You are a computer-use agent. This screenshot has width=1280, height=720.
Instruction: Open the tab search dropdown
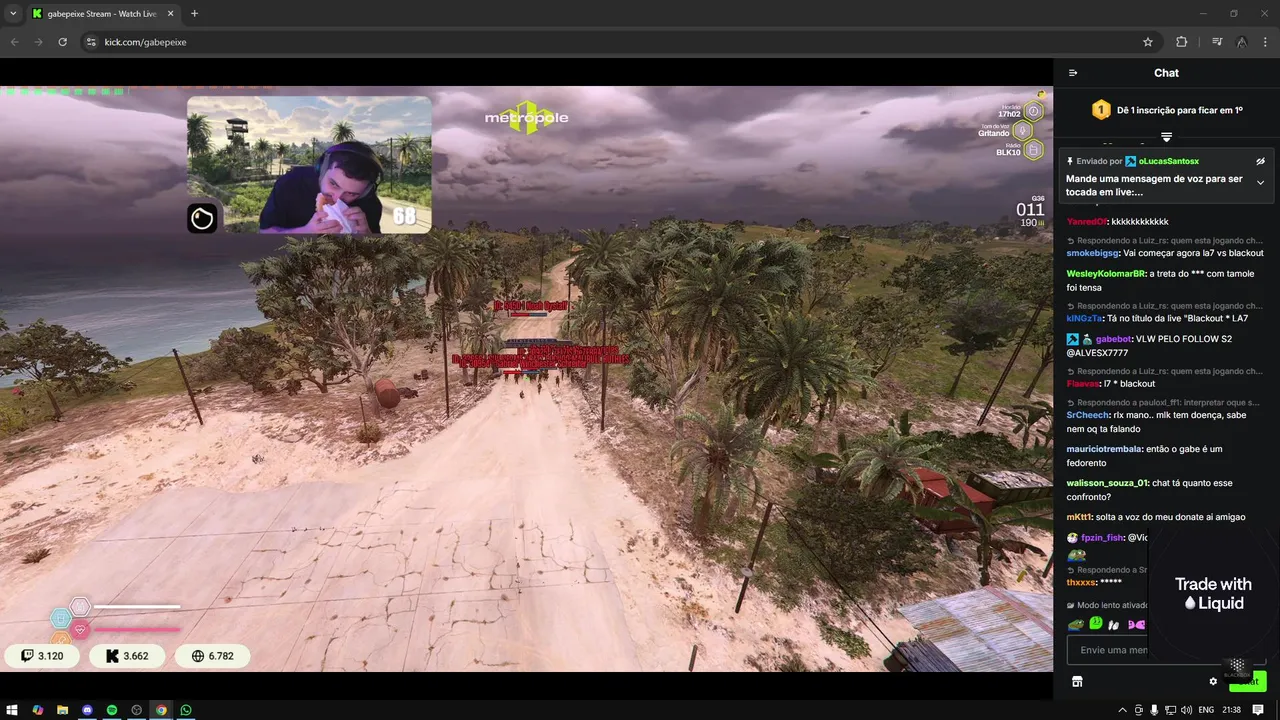pos(13,14)
